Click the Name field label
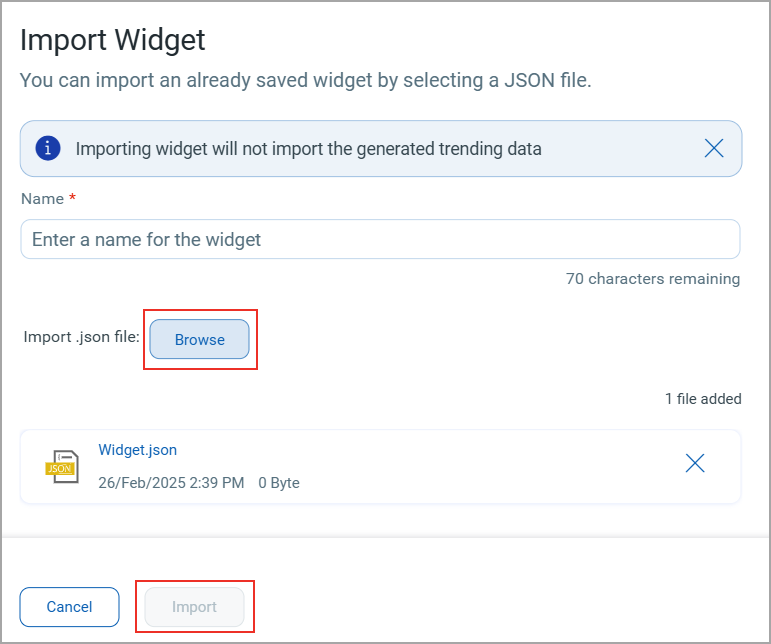Viewport: 771px width, 644px height. [42, 199]
